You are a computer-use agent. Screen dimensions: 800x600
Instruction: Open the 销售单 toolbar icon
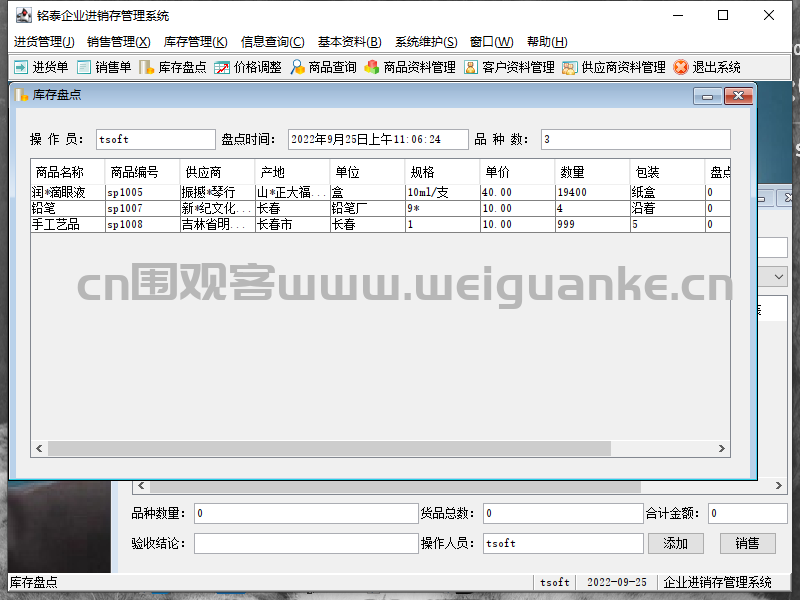(84, 67)
